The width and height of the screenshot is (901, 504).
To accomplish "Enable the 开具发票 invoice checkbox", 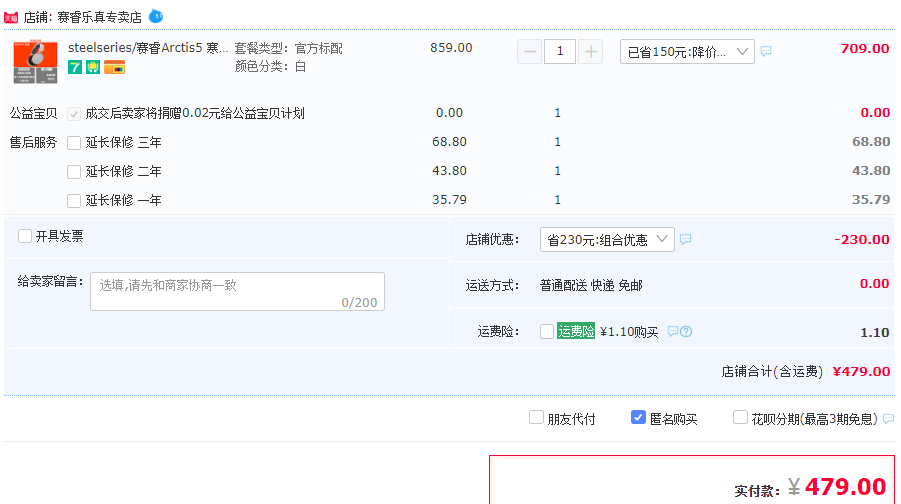I will tap(25, 236).
